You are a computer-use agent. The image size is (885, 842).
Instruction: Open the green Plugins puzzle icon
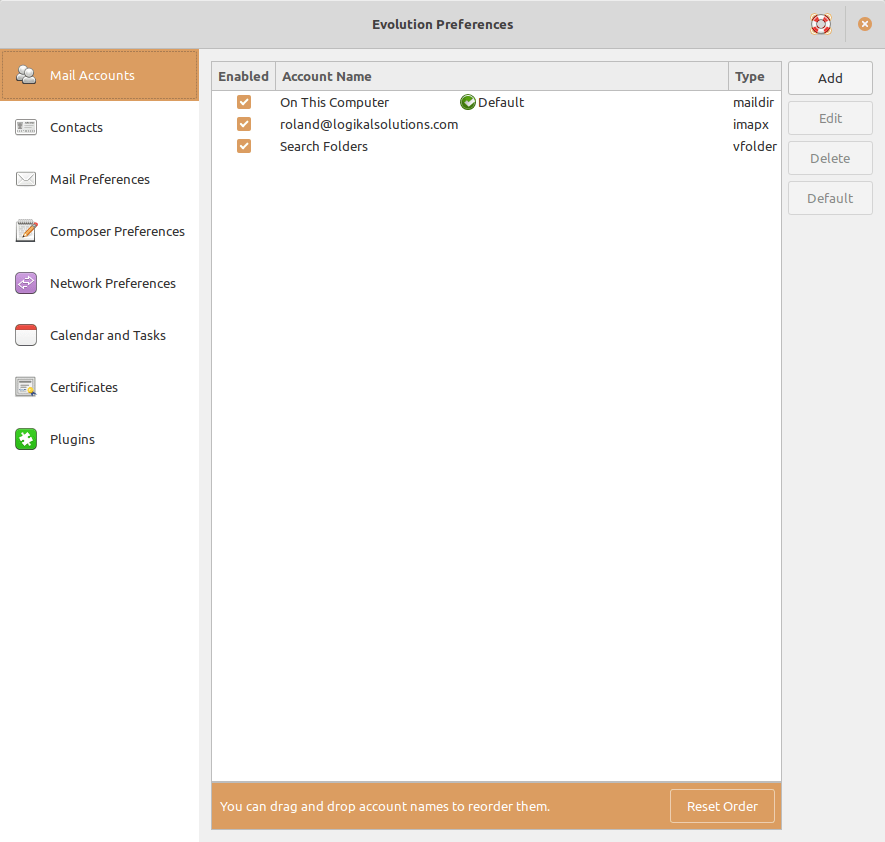point(26,439)
